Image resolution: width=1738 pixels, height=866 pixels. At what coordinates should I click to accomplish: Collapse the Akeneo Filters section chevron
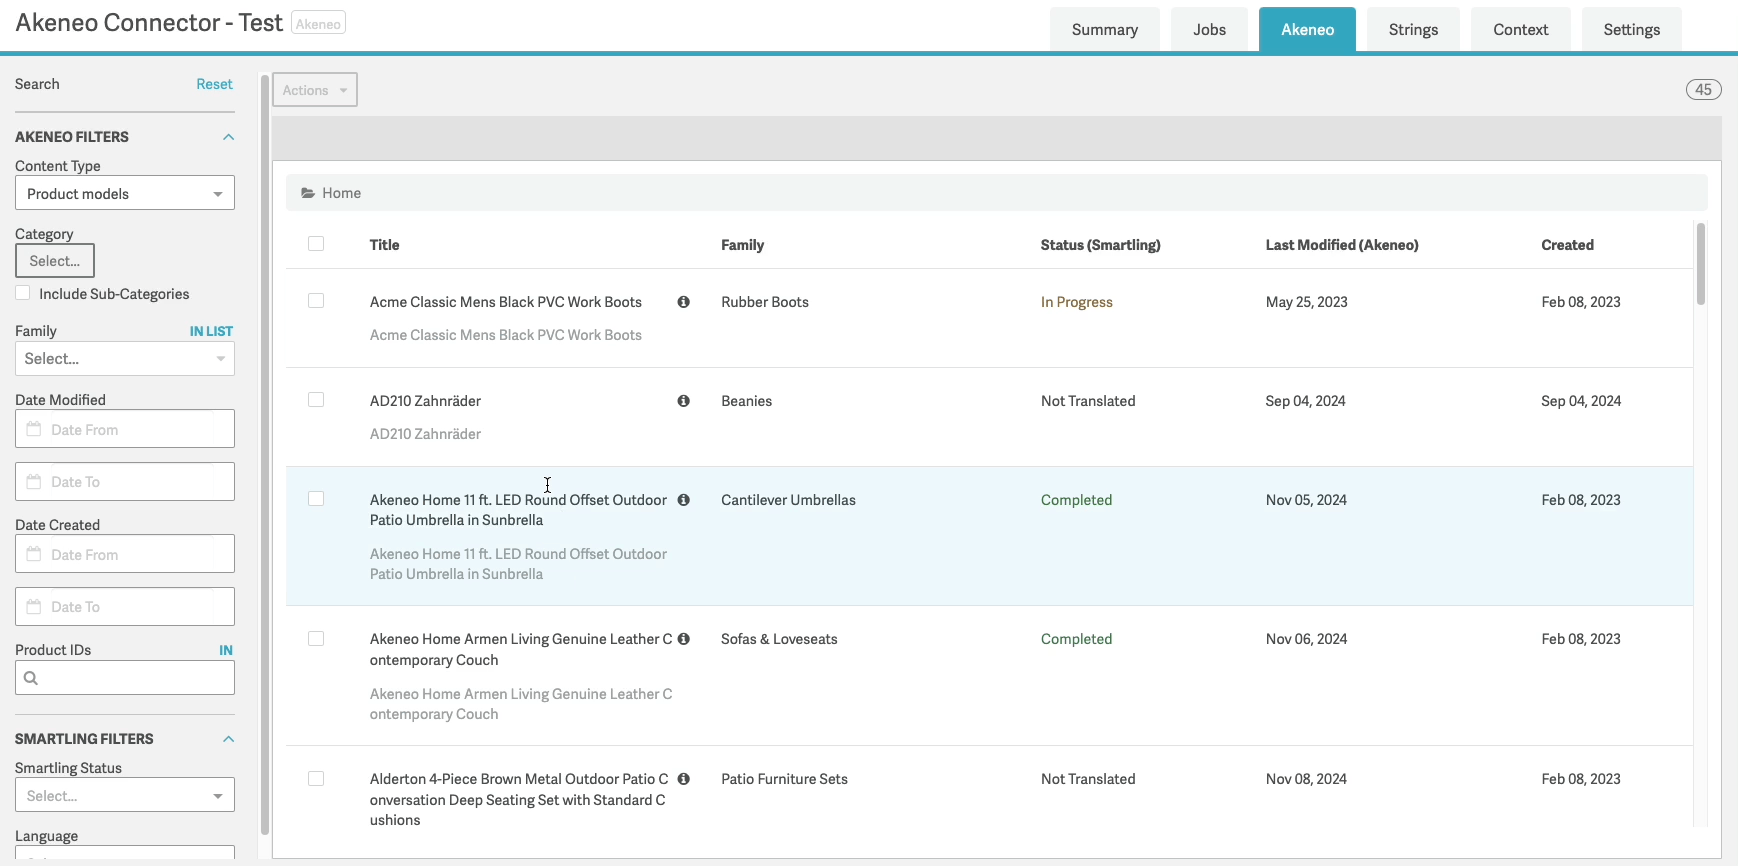(x=228, y=137)
